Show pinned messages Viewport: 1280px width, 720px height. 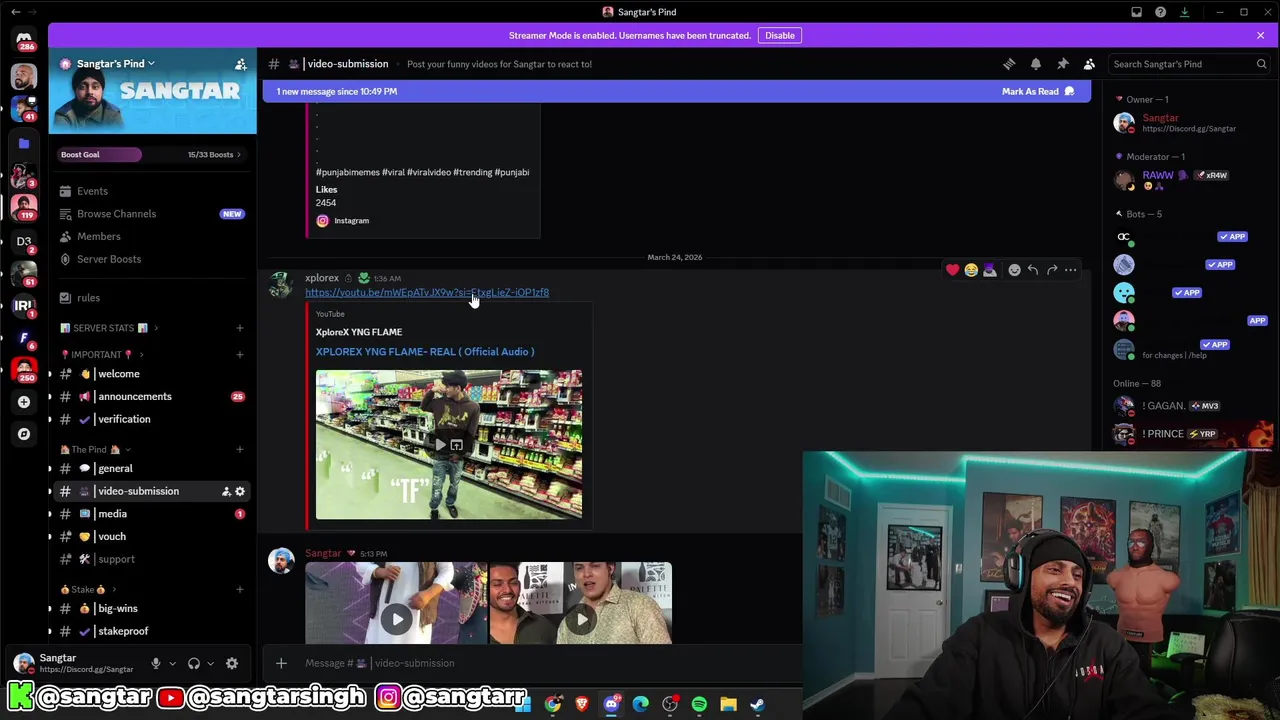(x=1063, y=64)
